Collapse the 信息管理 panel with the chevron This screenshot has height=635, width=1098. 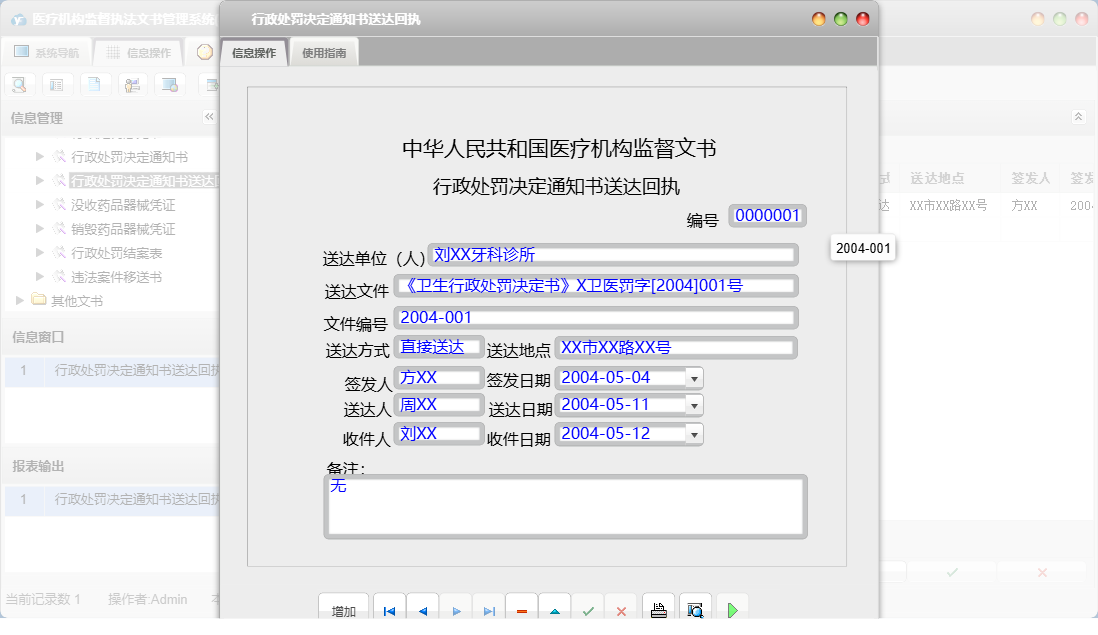coord(209,117)
